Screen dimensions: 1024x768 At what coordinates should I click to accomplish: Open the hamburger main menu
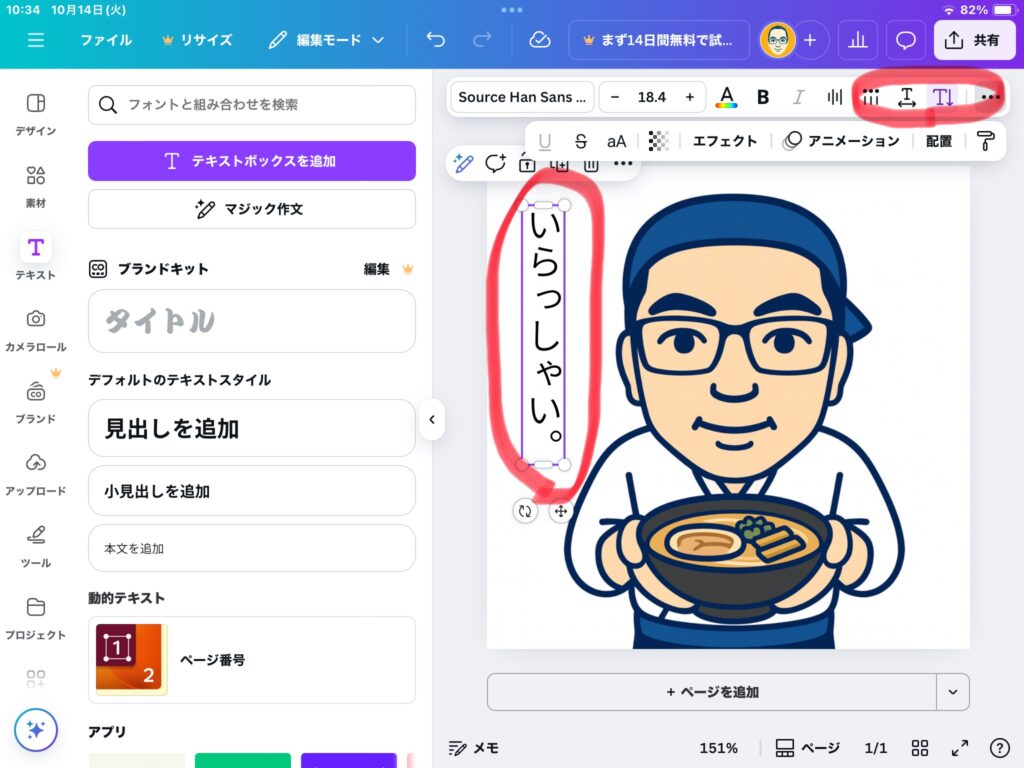point(36,40)
